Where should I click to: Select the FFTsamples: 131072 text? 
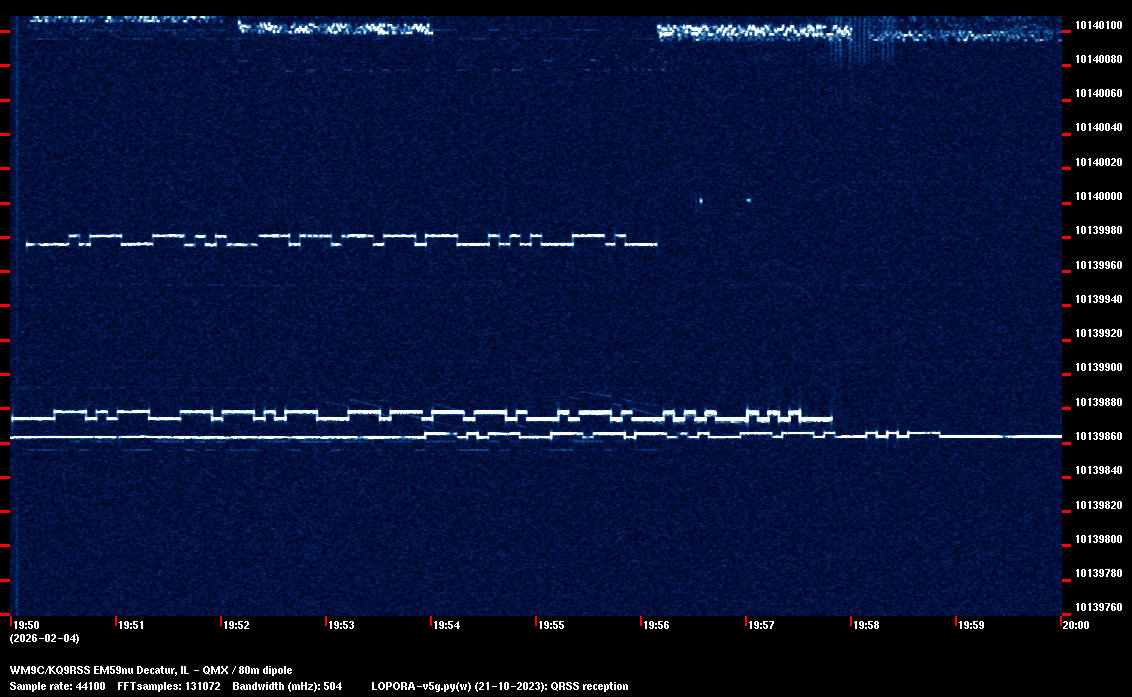(168, 686)
